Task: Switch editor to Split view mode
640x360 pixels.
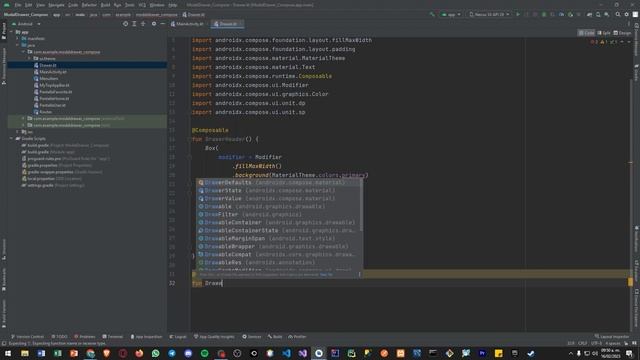Action: 604,33
